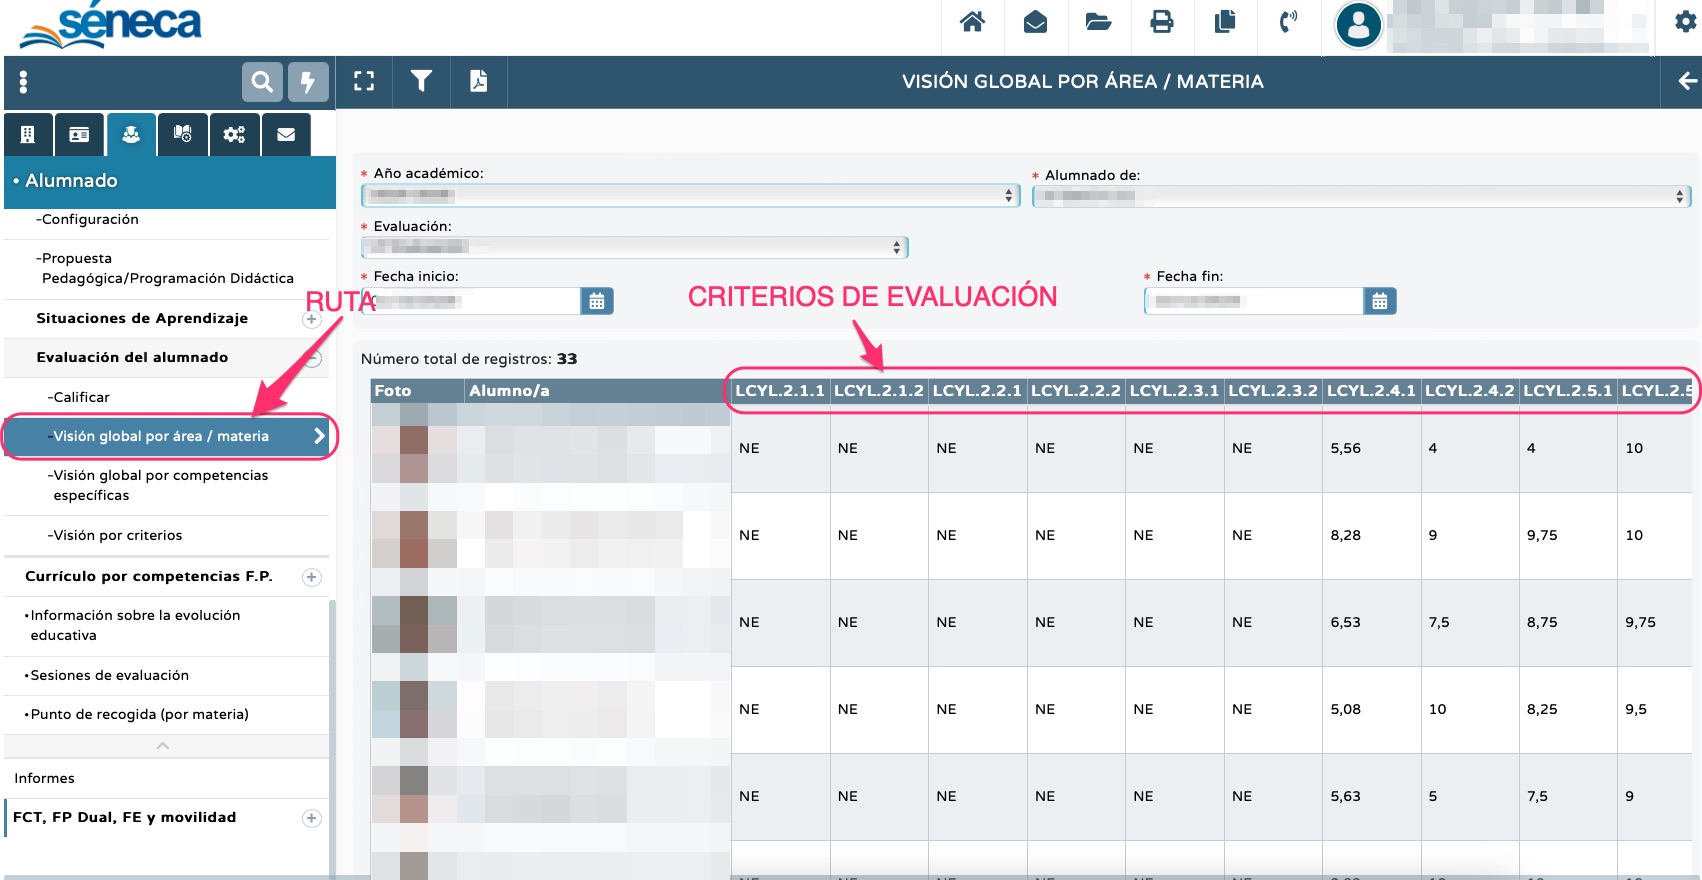Export table with the PDF icon
This screenshot has height=880, width=1702.
pyautogui.click(x=479, y=81)
